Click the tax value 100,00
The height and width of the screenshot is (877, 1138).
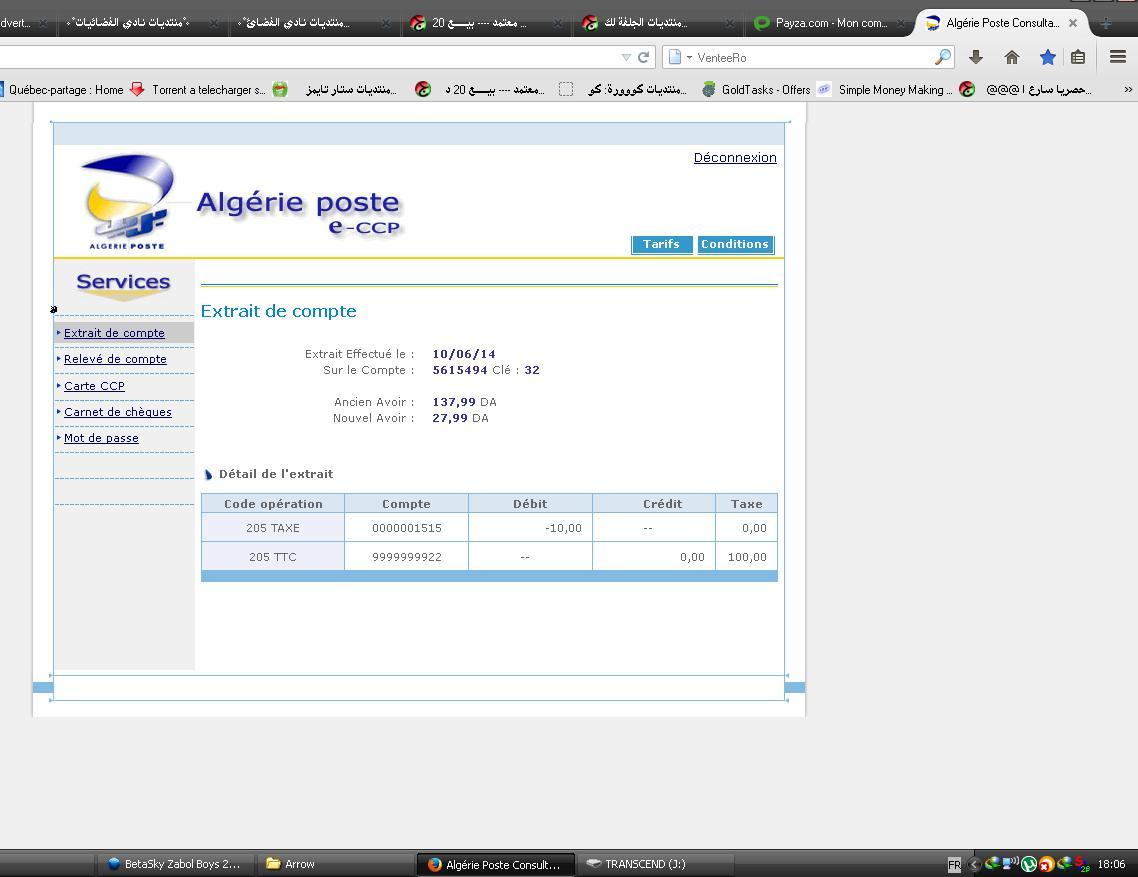[x=747, y=558]
